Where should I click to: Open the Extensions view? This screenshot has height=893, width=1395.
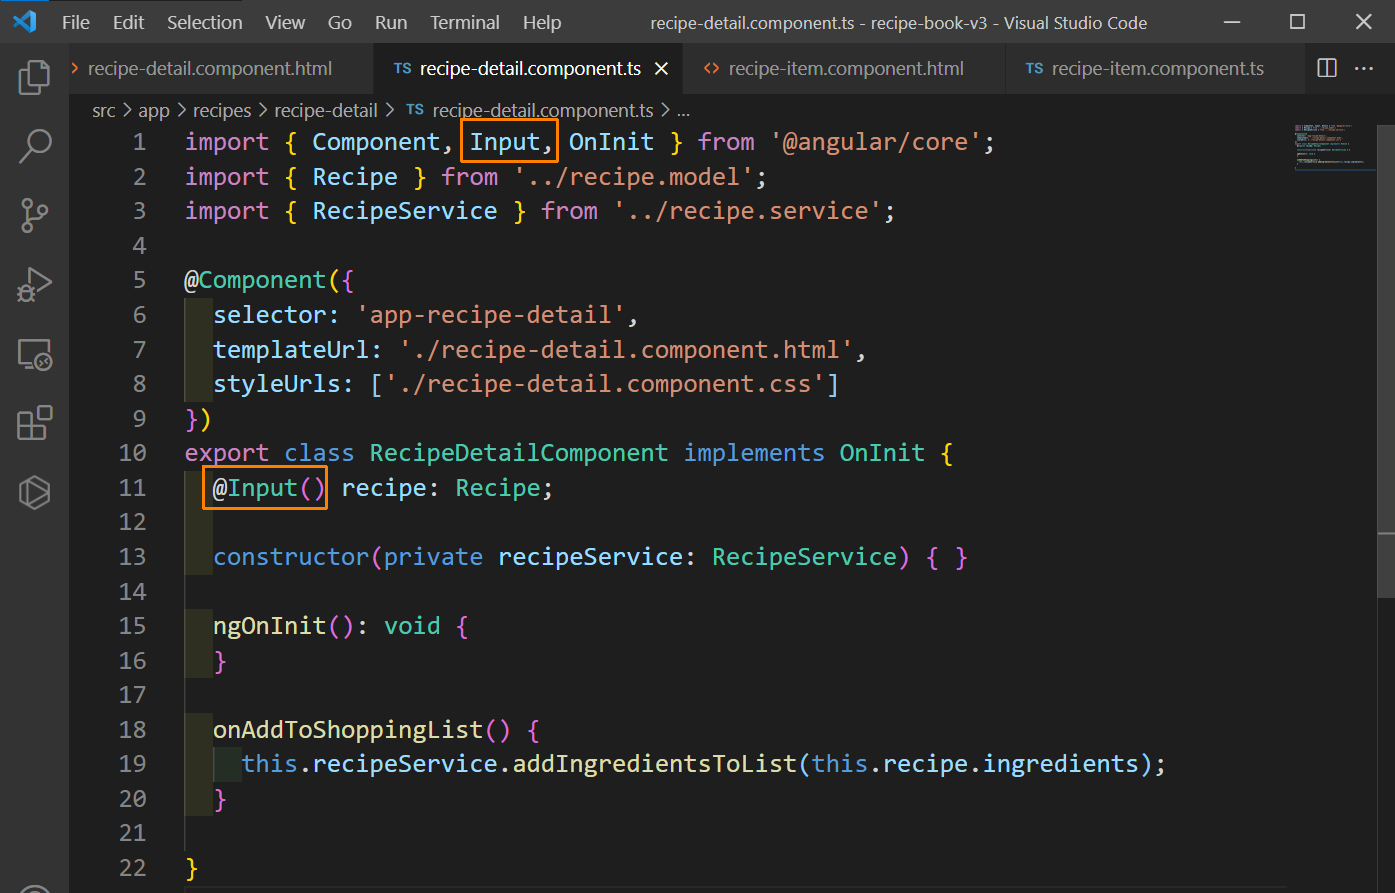34,423
